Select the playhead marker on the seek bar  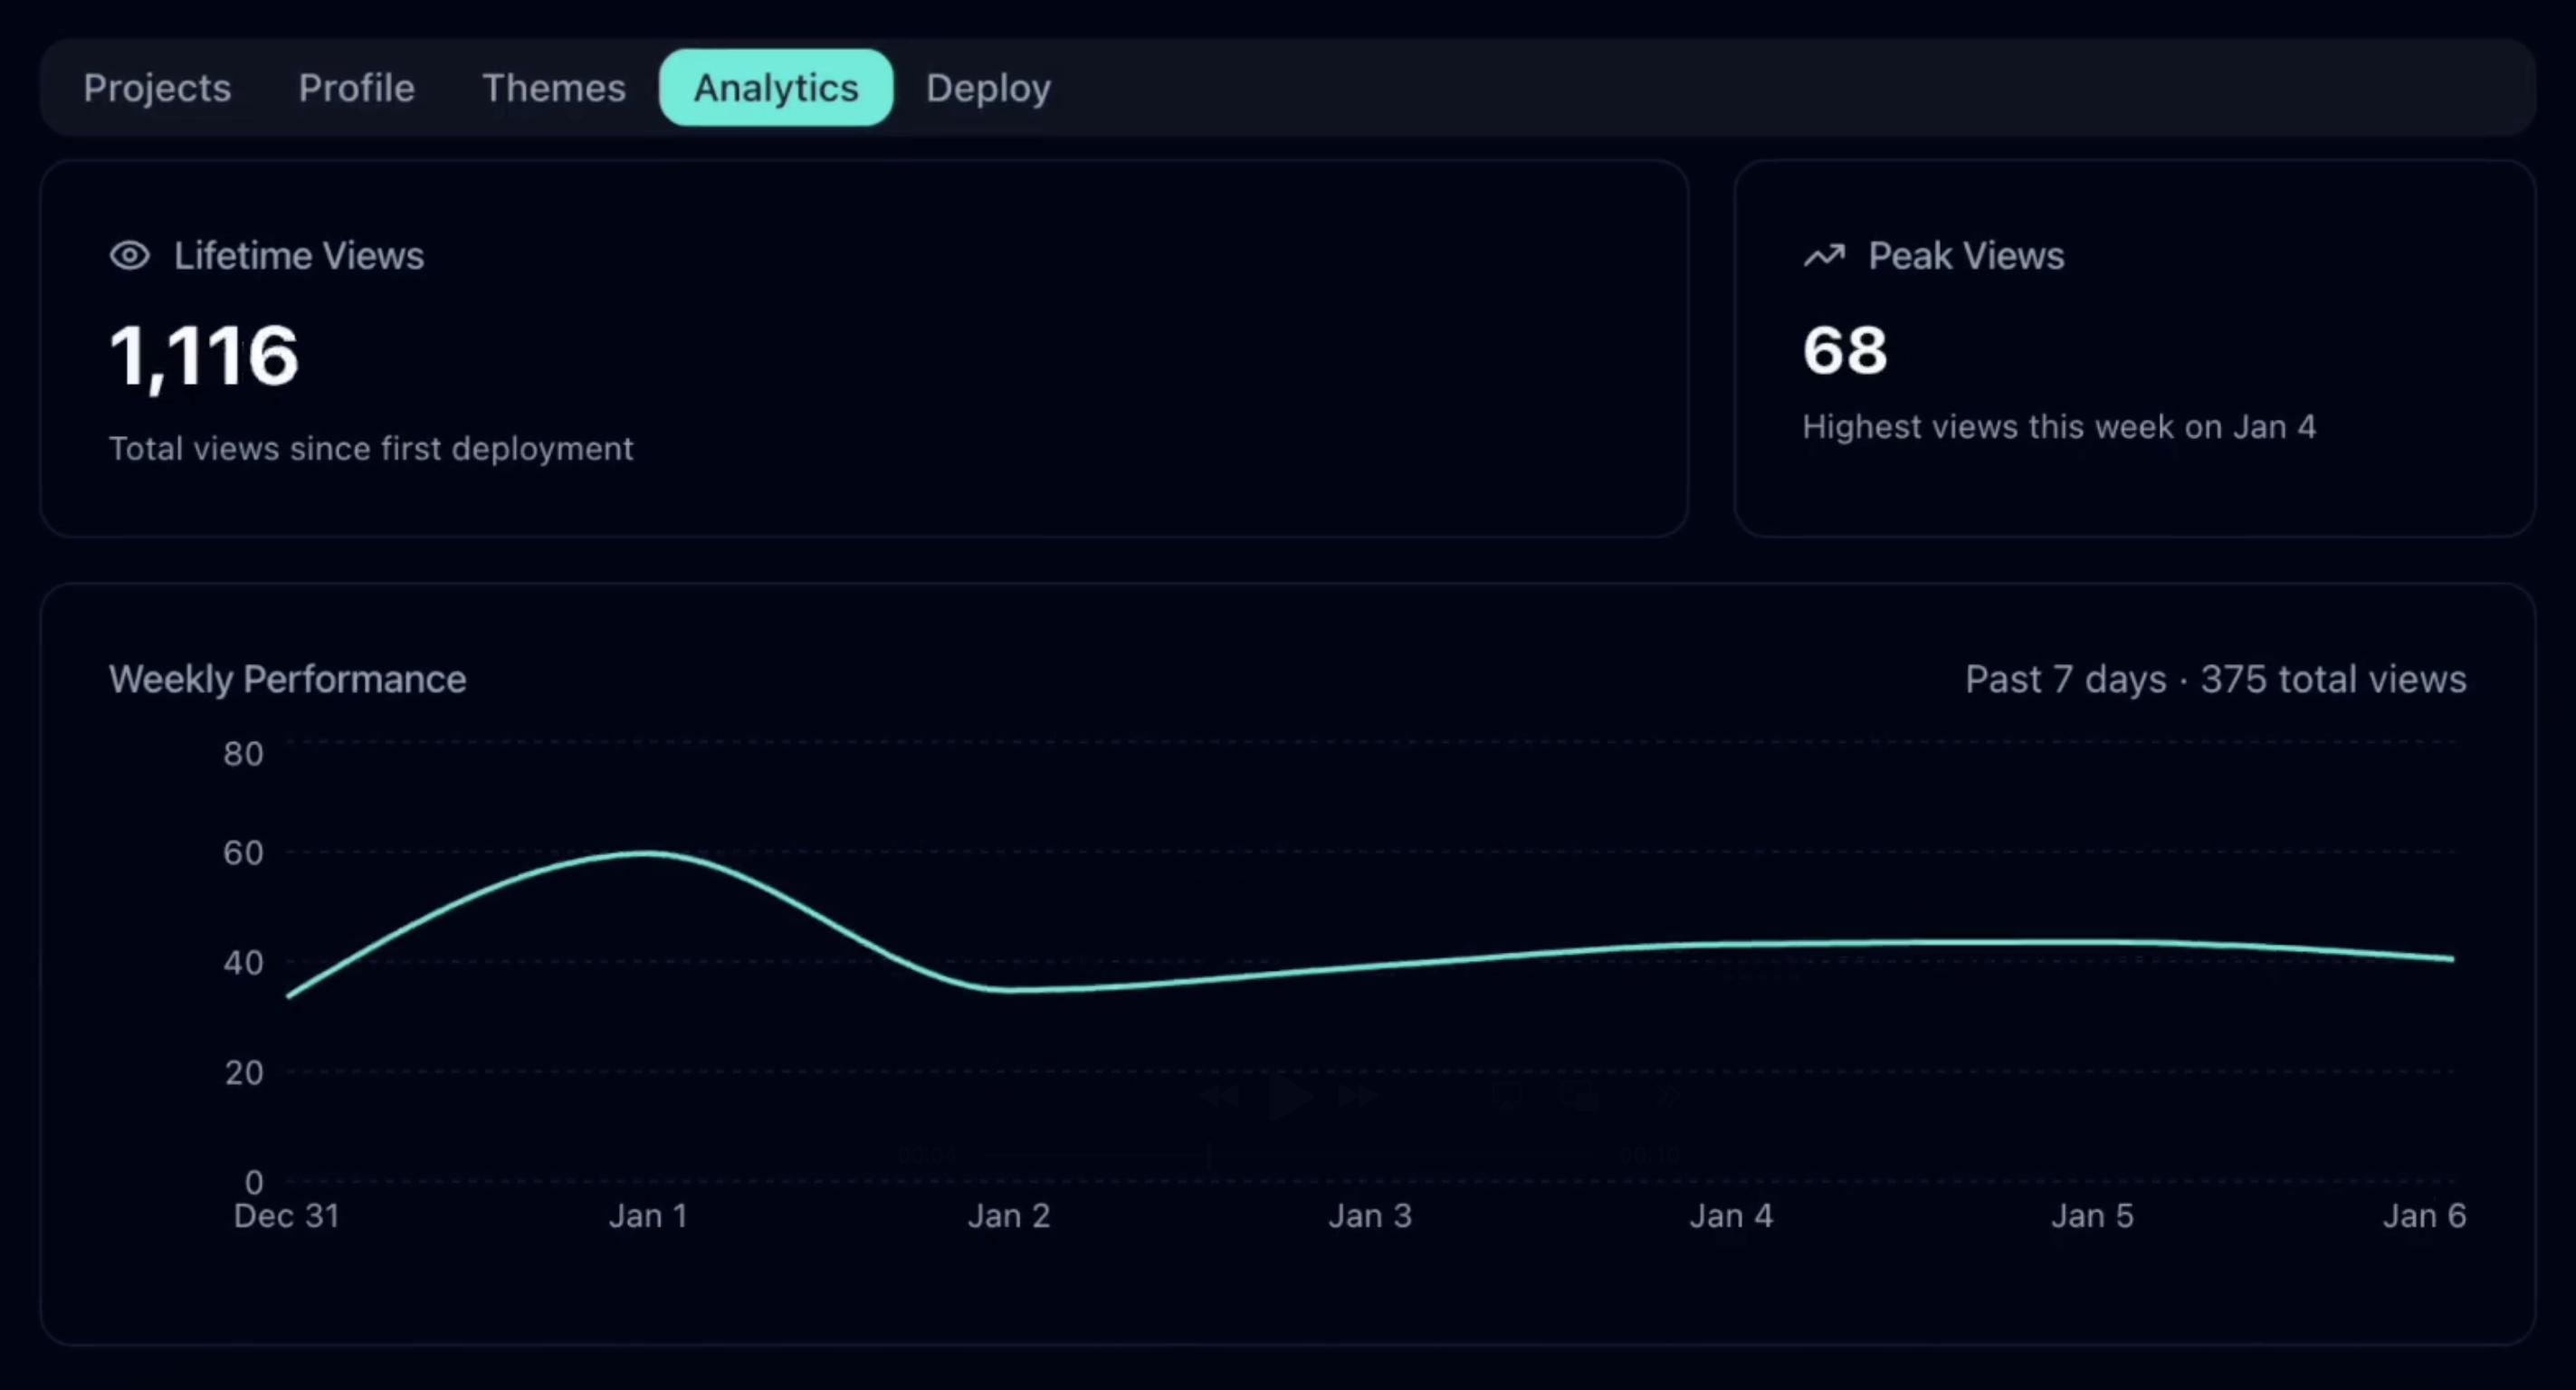(1209, 1158)
